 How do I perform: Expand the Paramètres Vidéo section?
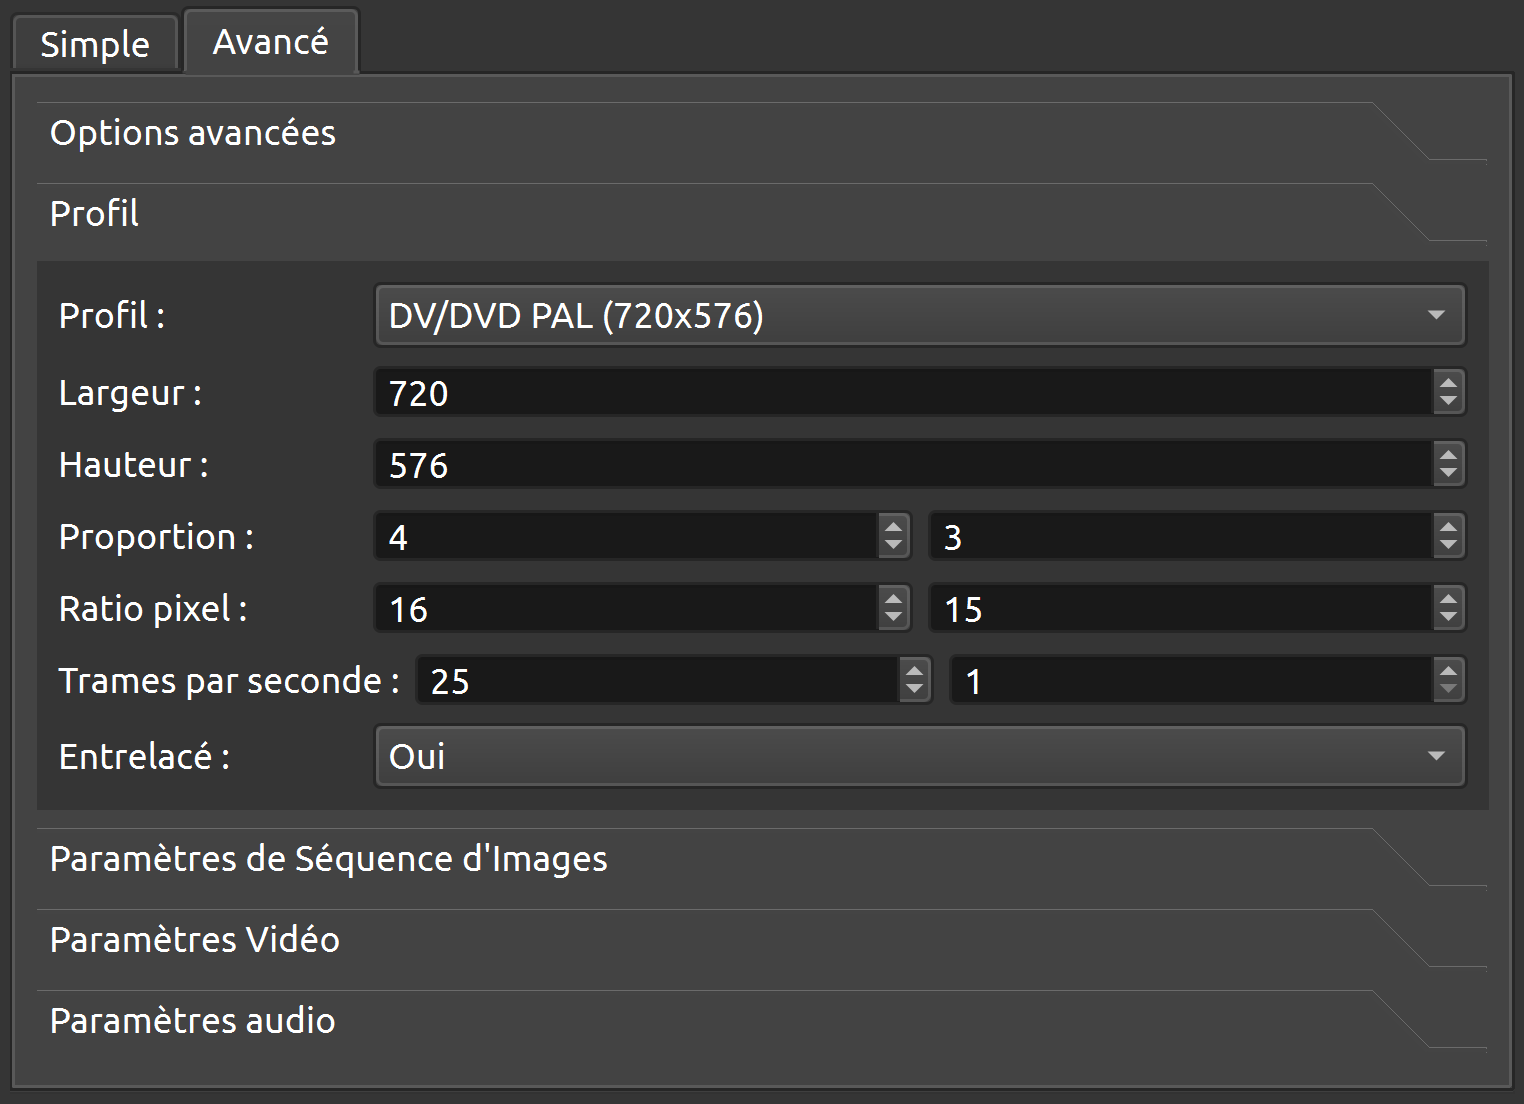coord(195,940)
